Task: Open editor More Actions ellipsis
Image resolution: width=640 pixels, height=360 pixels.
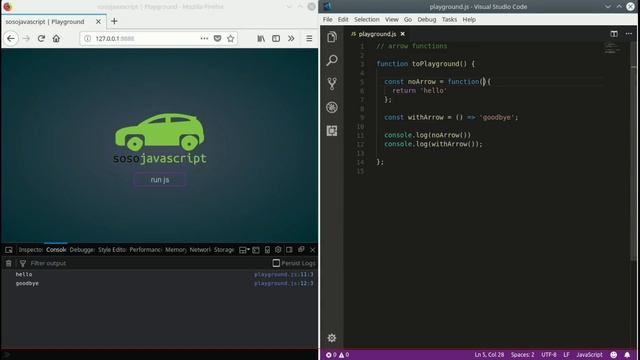Action: click(629, 34)
